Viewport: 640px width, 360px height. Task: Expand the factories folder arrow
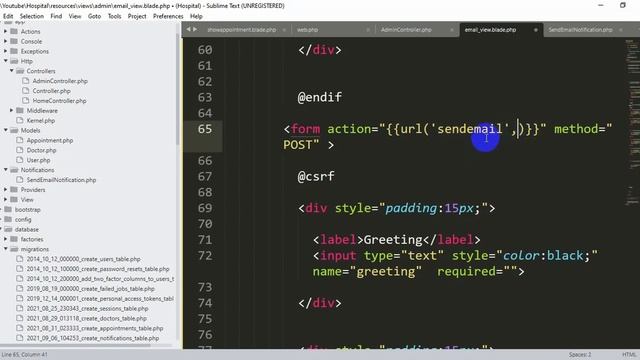coord(6,239)
